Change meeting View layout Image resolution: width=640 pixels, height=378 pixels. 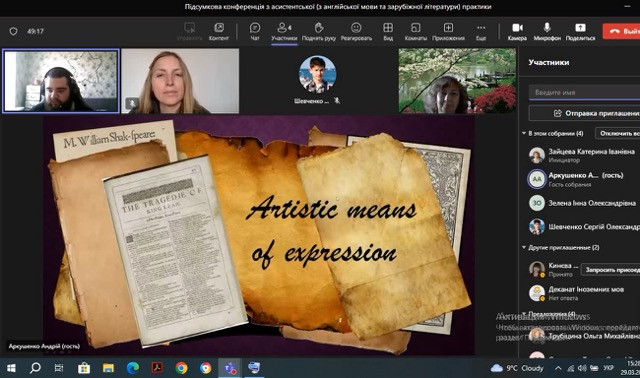(x=388, y=31)
